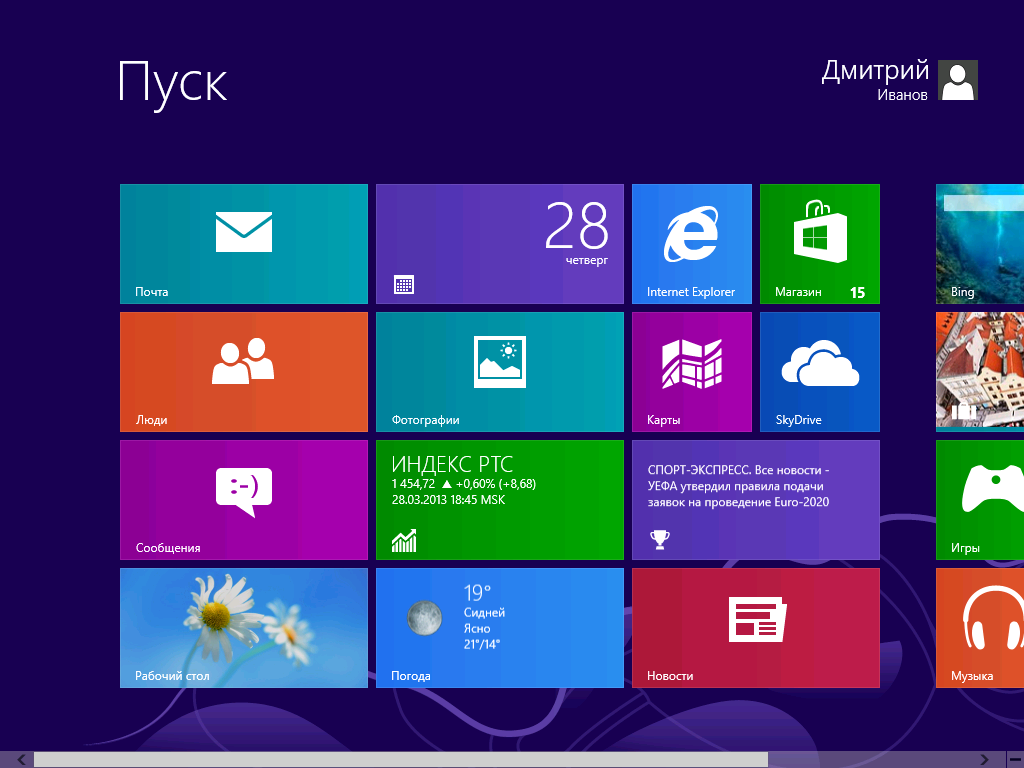Viewport: 1024px width, 768px height.
Task: Click the Дмитрий Иванов user name
Action: pos(875,80)
